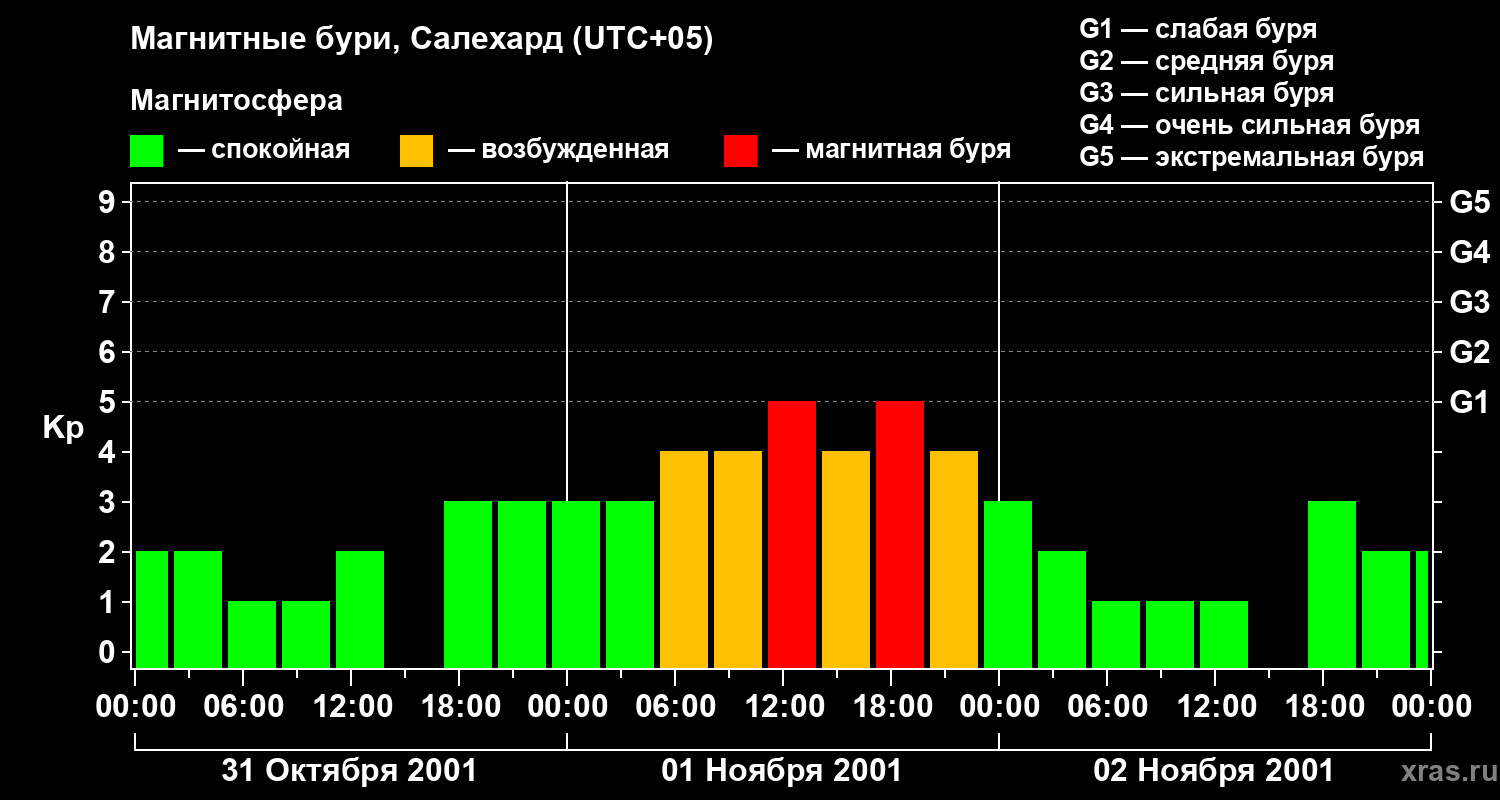Click the red 'магнитная буря' legend swatch
The width and height of the screenshot is (1500, 800).
click(741, 151)
